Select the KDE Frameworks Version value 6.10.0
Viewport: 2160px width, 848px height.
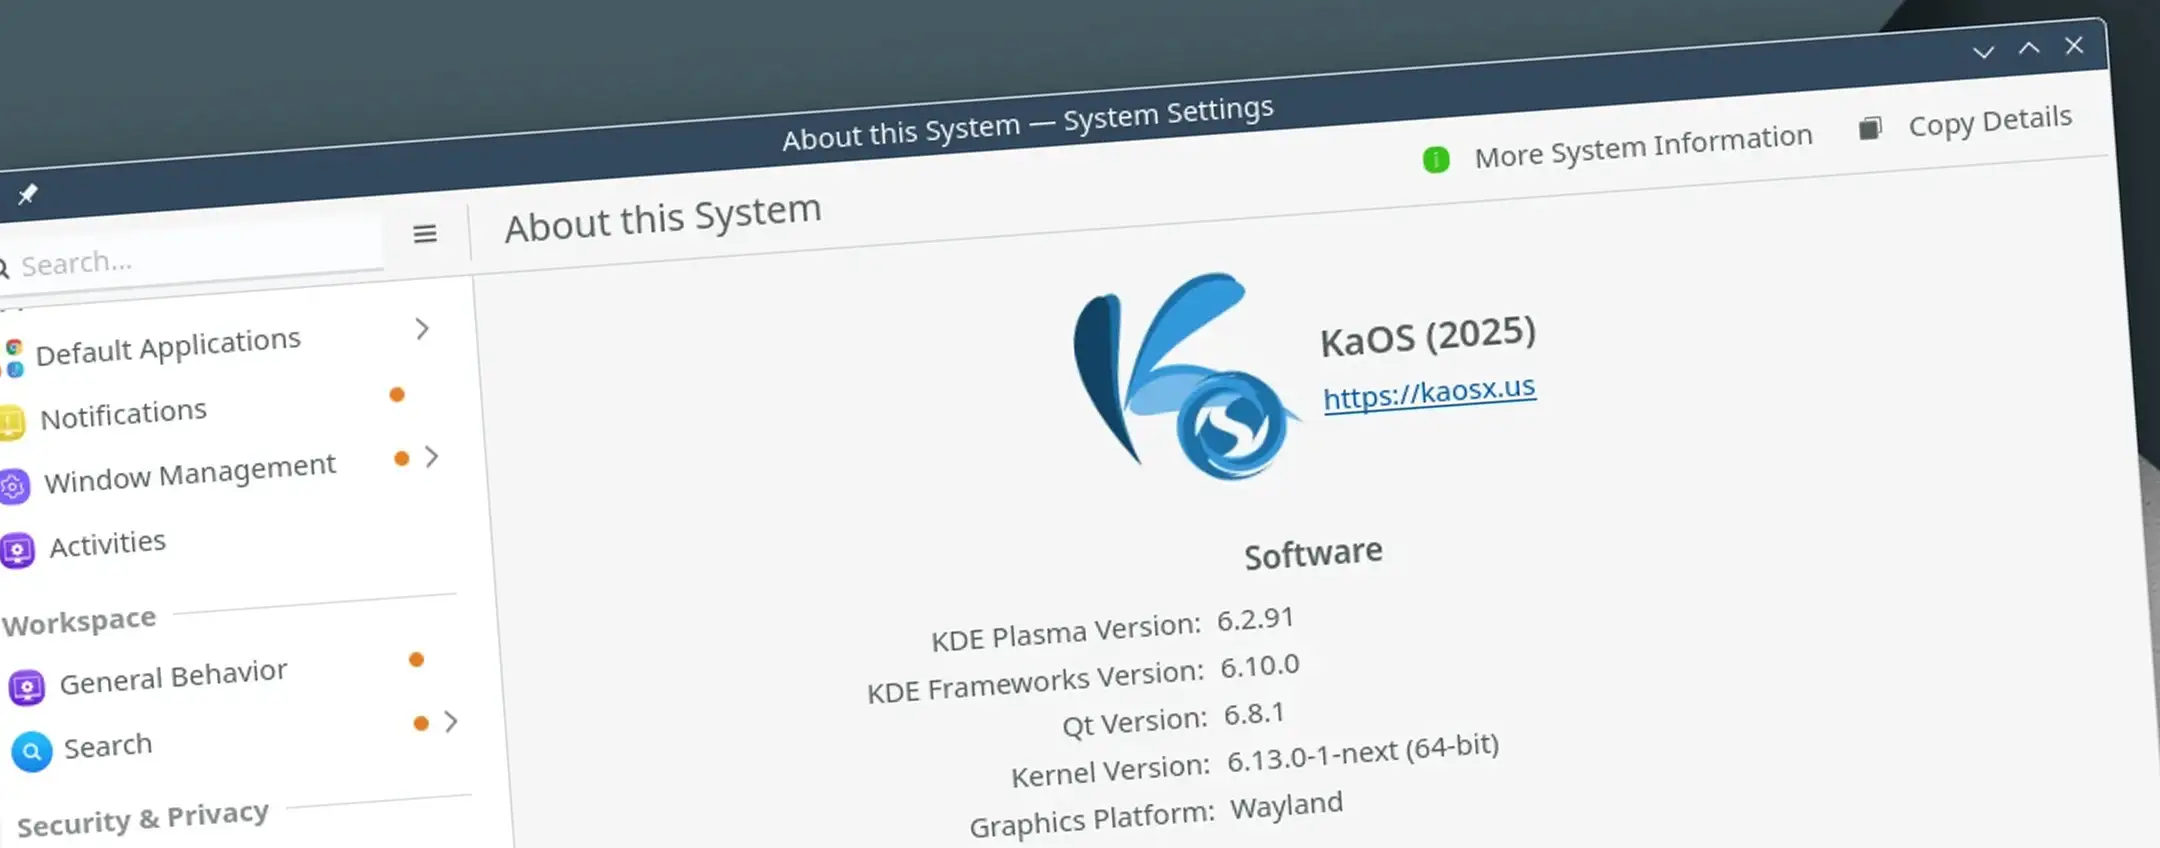[1260, 666]
